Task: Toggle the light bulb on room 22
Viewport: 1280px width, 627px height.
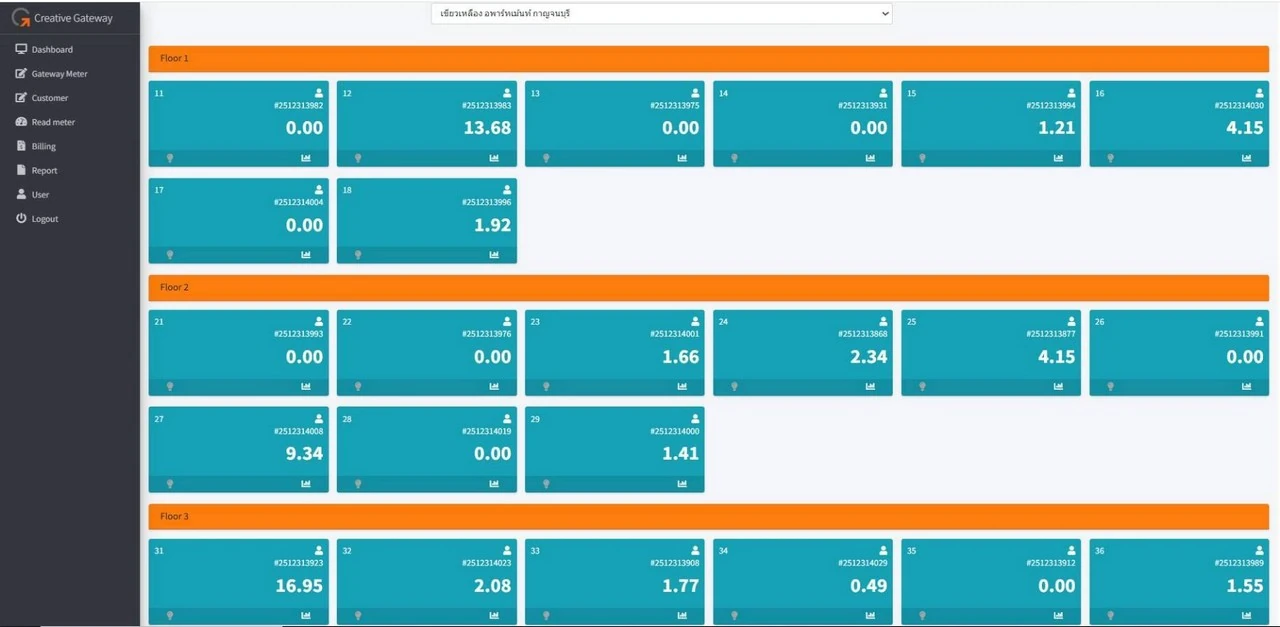Action: [358, 387]
